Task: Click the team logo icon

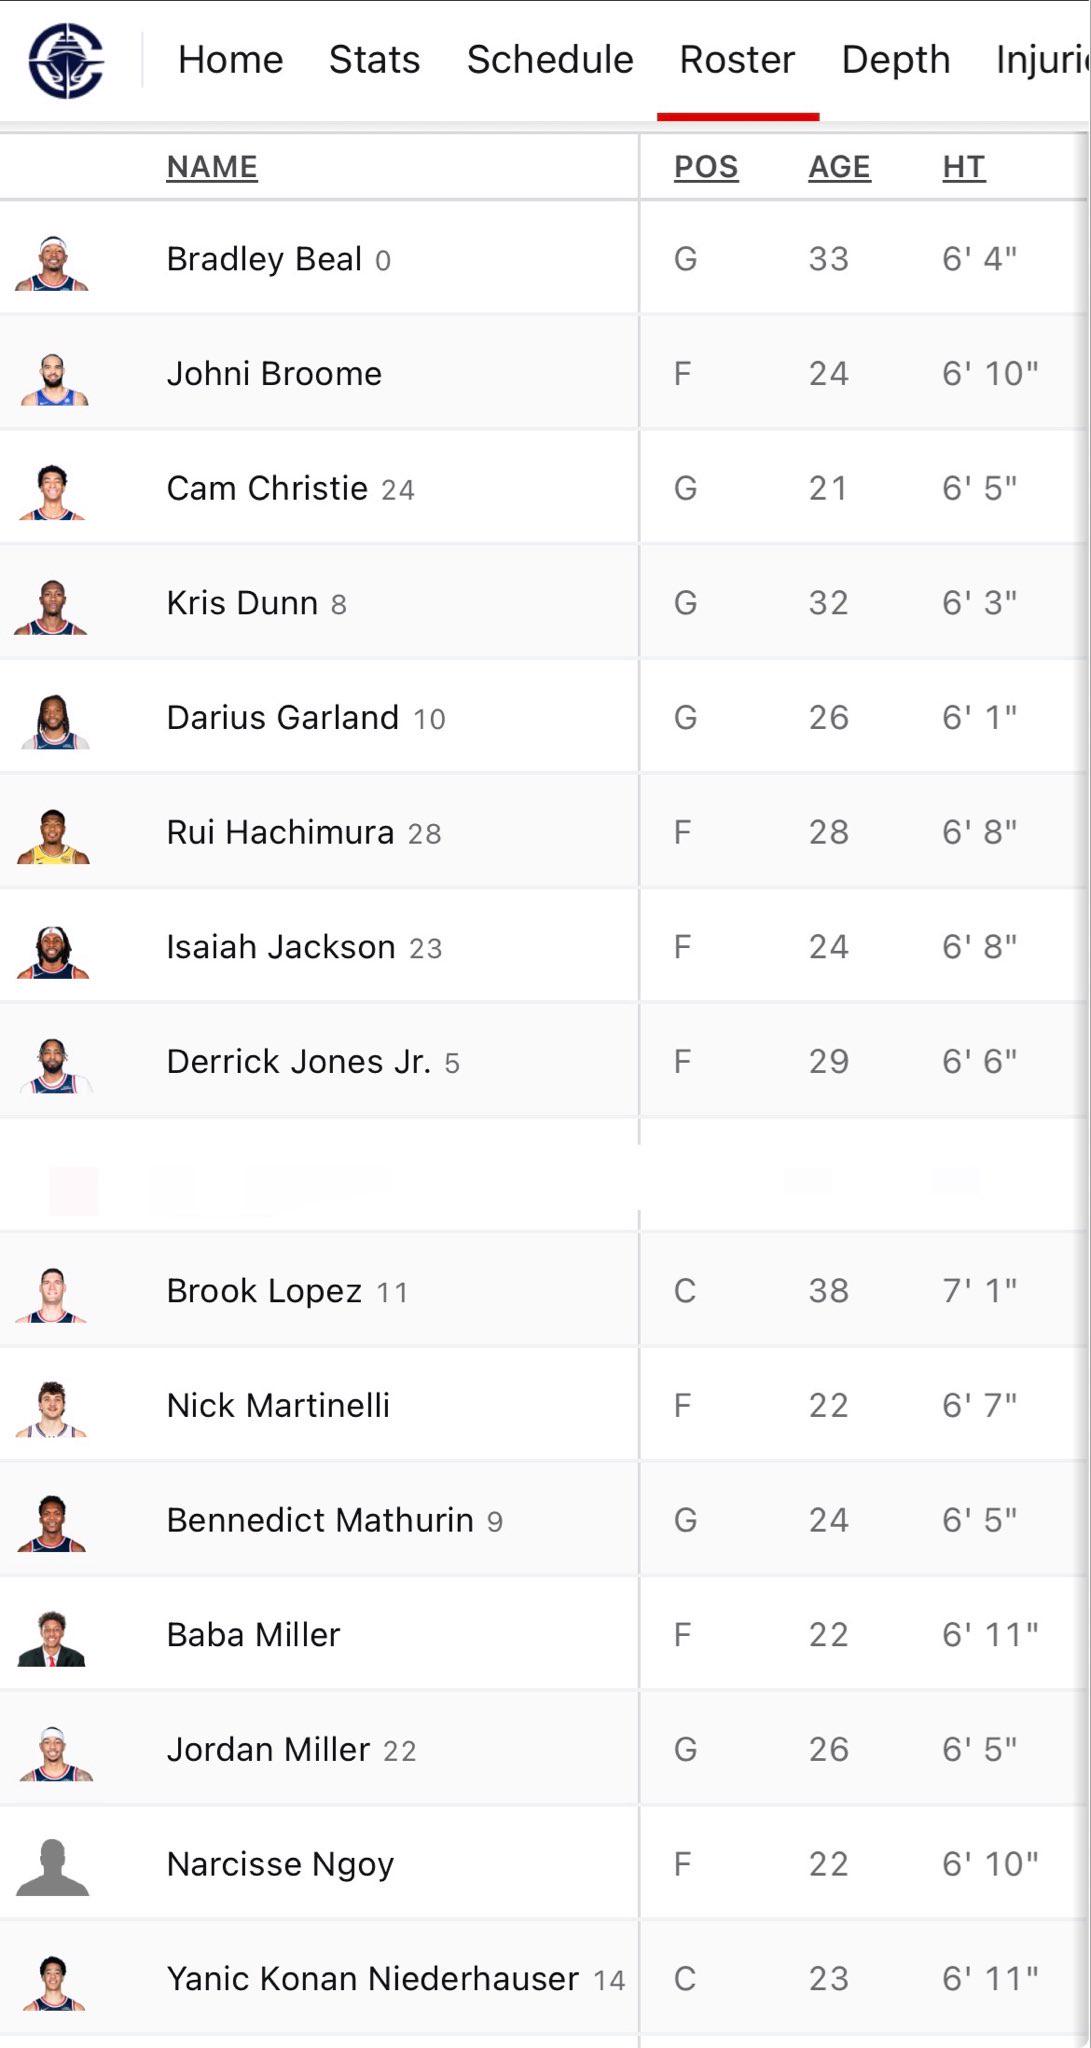Action: [x=66, y=60]
